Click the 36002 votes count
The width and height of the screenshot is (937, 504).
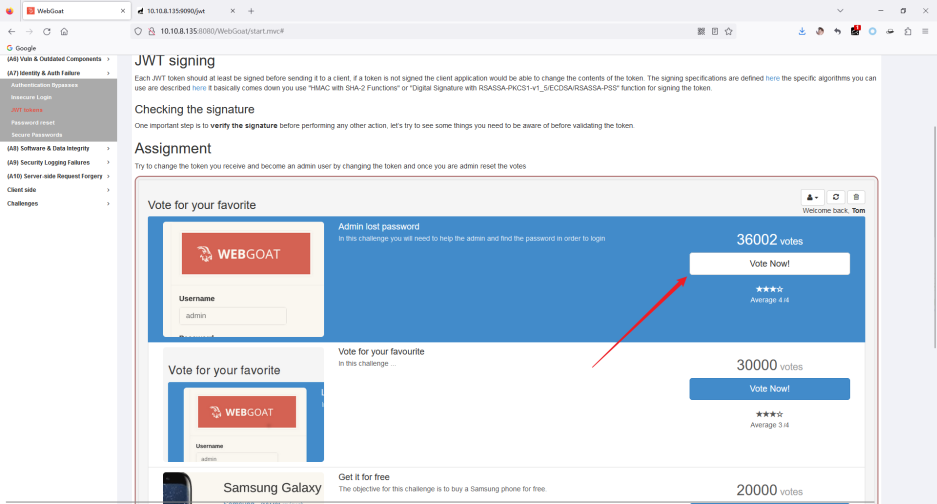(769, 240)
